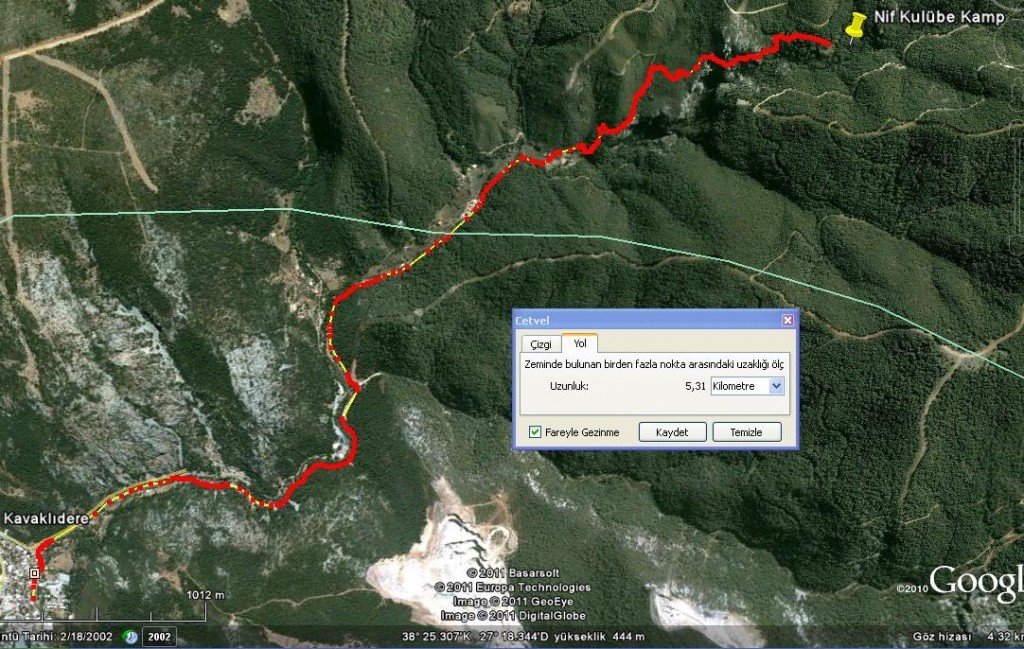
Task: Select the Yol tab
Action: [580, 343]
